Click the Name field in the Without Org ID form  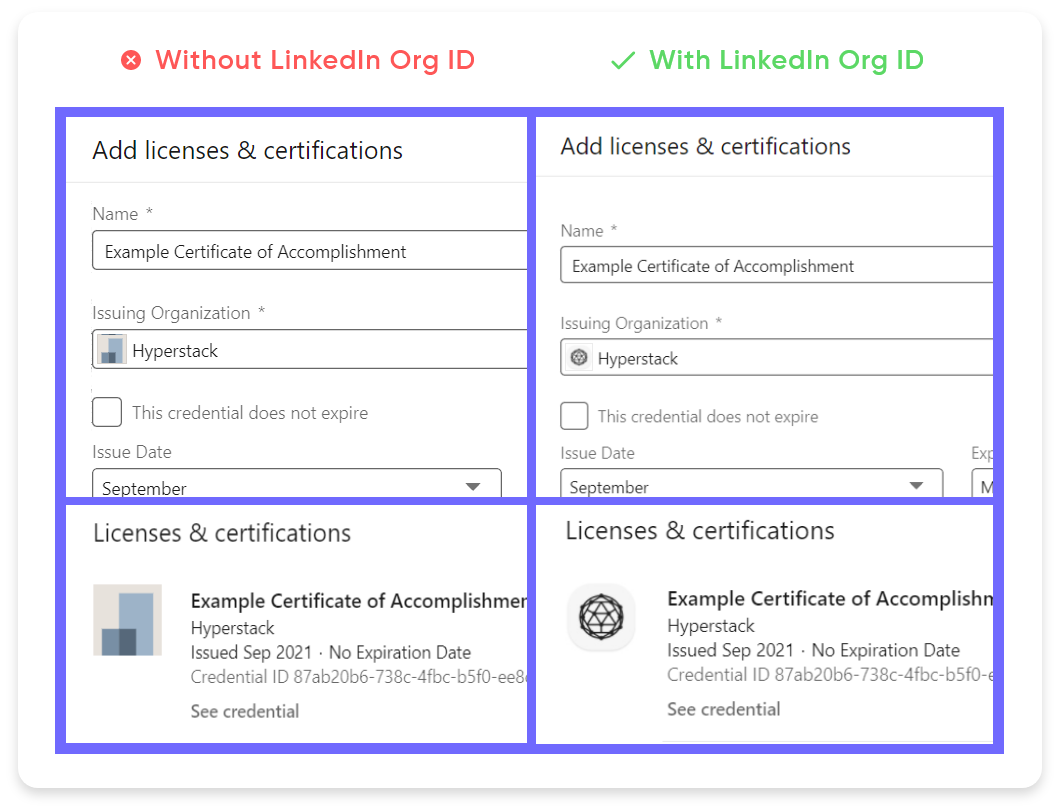(x=309, y=251)
